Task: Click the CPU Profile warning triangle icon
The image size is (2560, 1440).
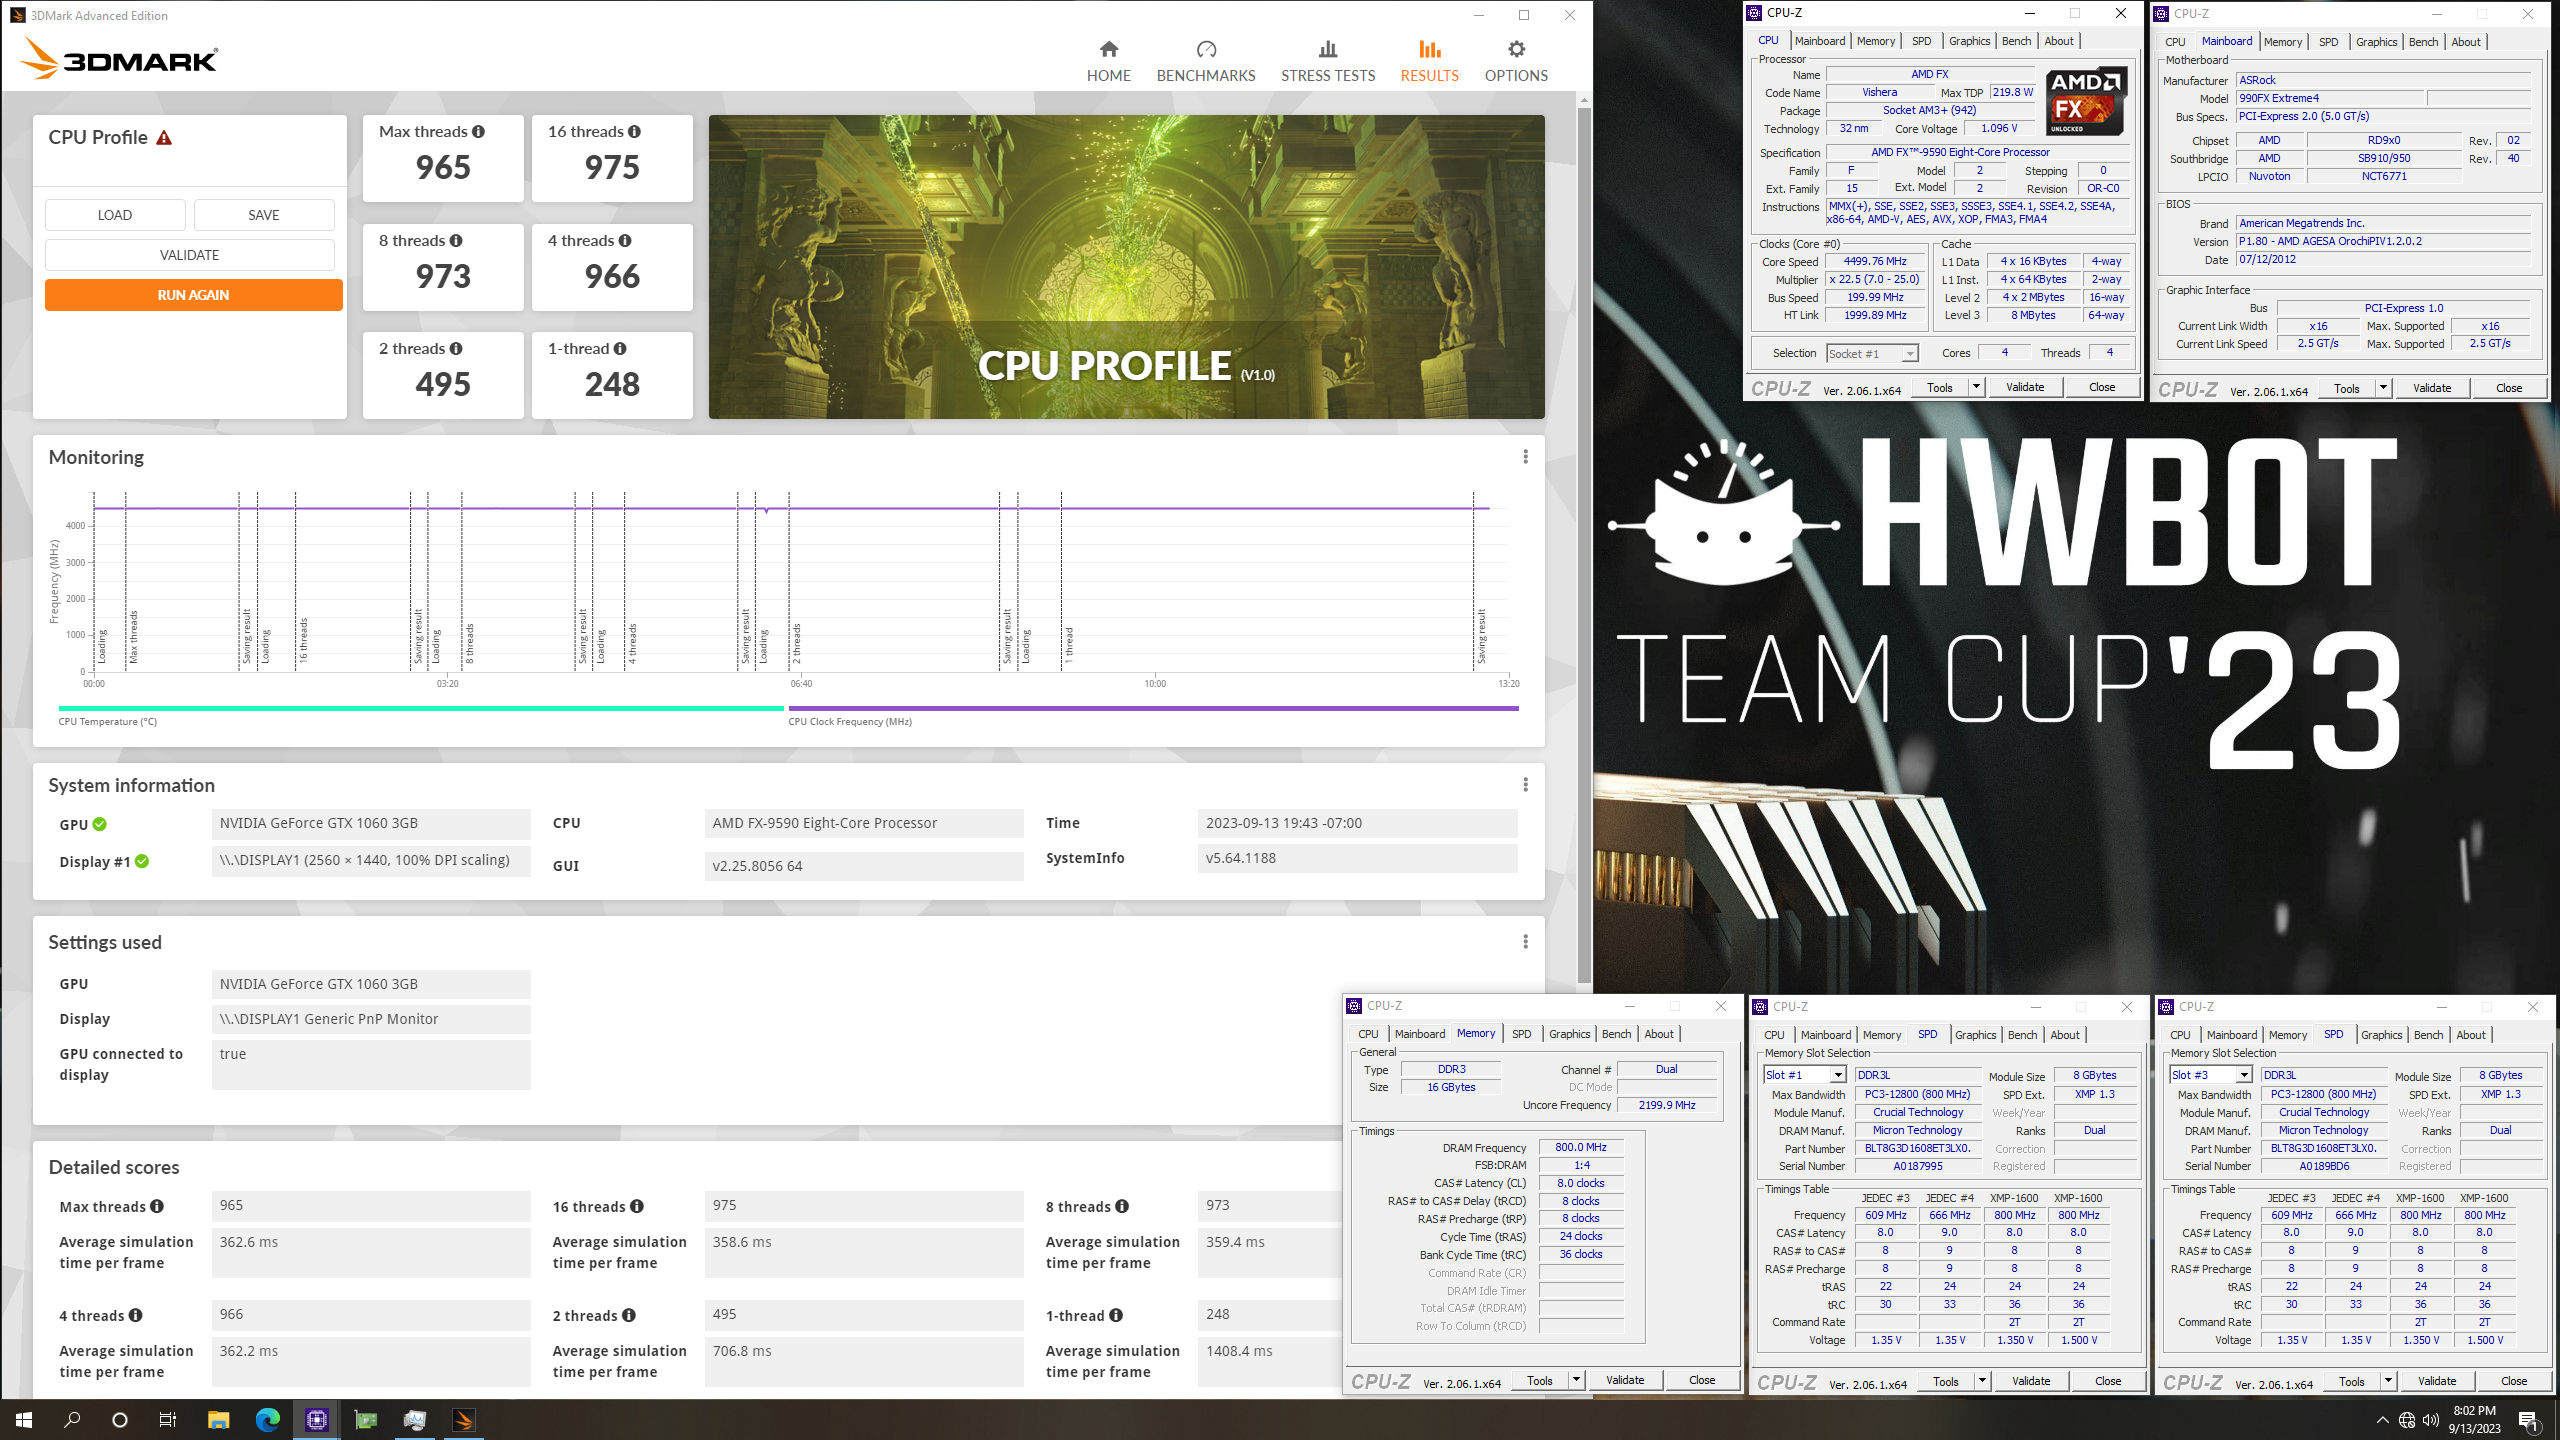Action: 164,138
